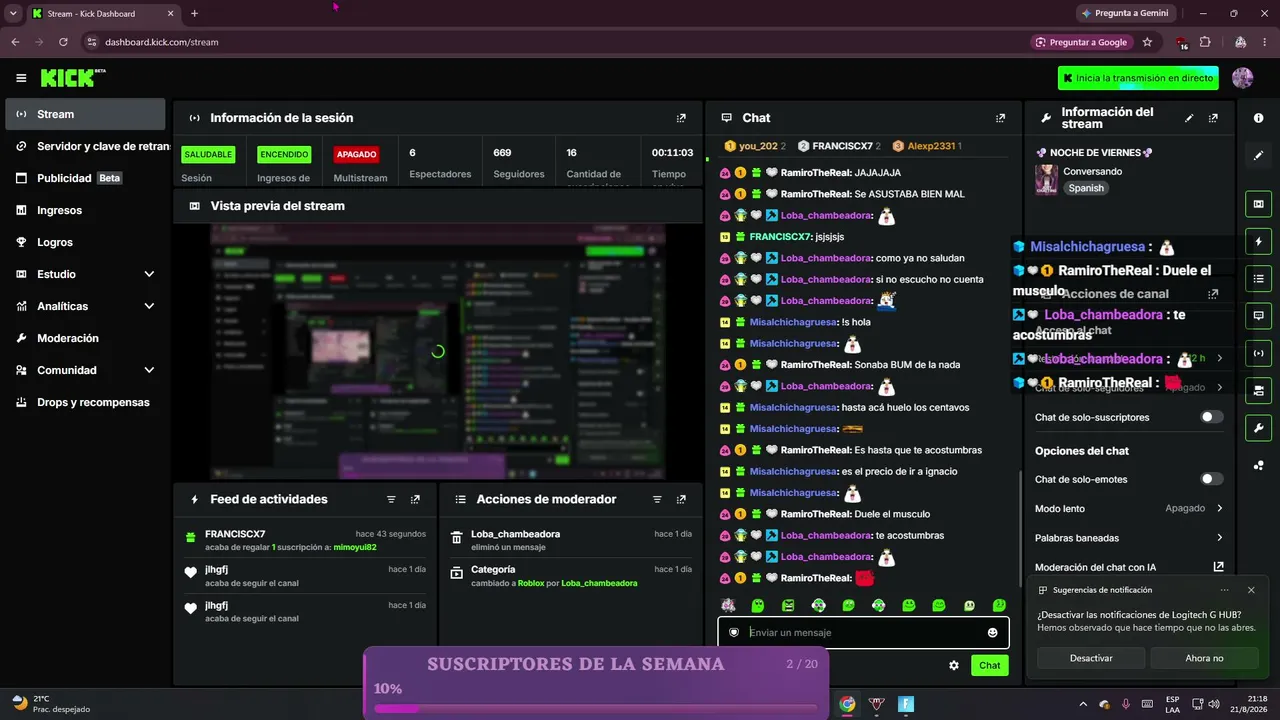
Task: Pop out the Información del stream panel
Action: [x=1213, y=118]
